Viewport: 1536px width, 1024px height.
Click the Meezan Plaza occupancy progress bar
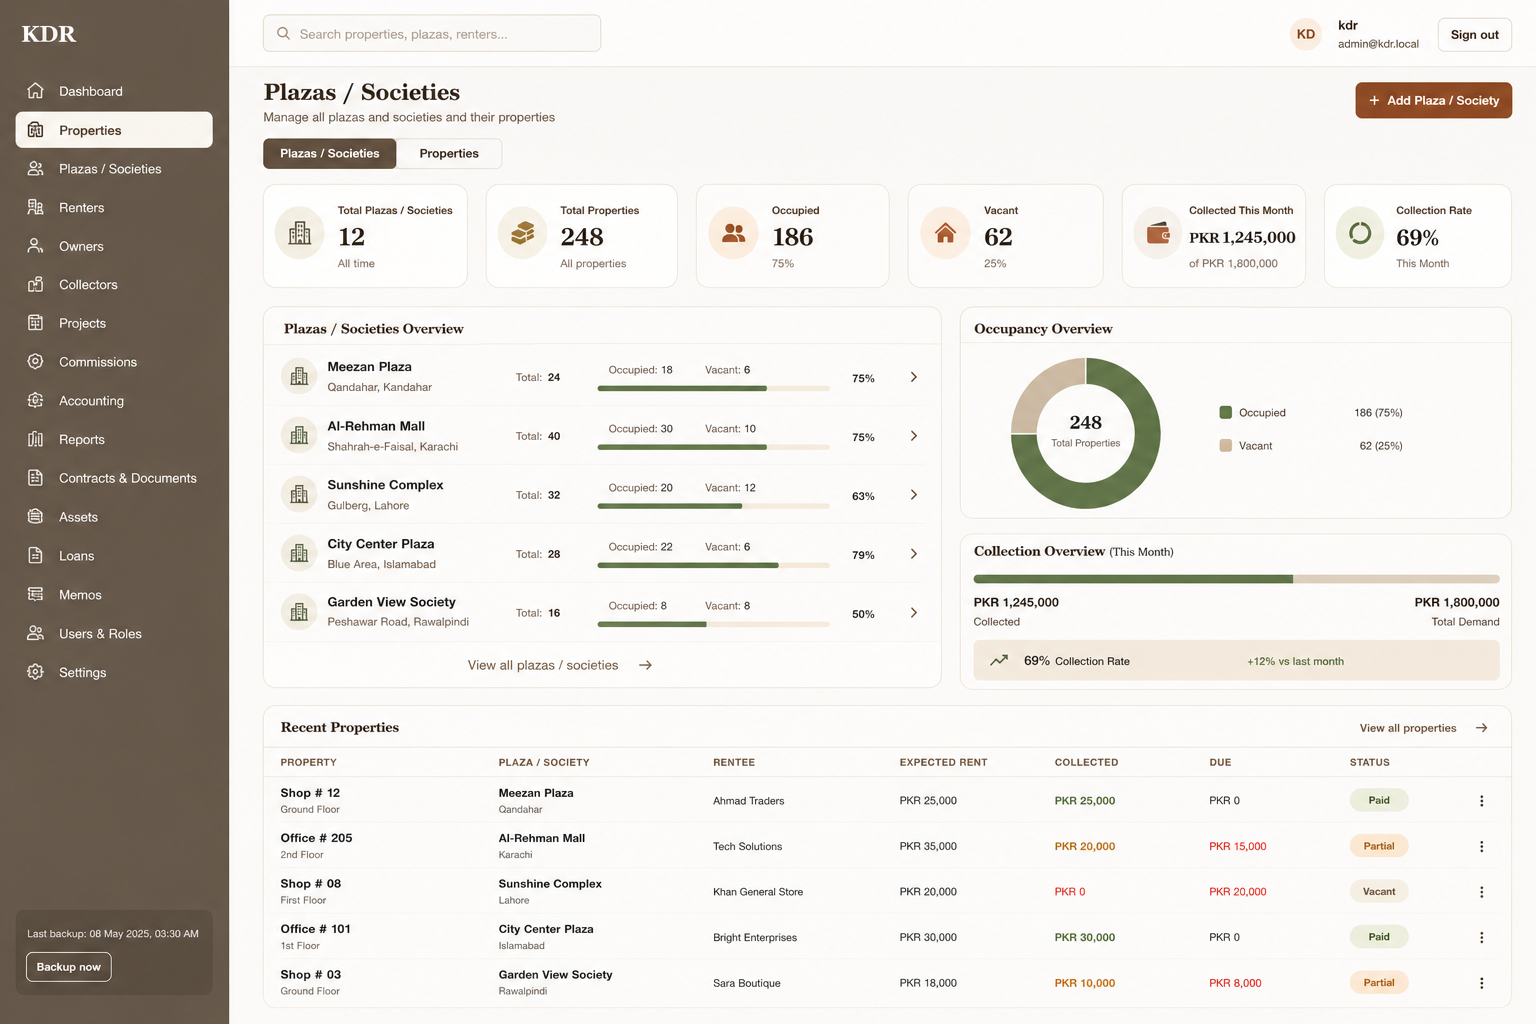click(714, 388)
